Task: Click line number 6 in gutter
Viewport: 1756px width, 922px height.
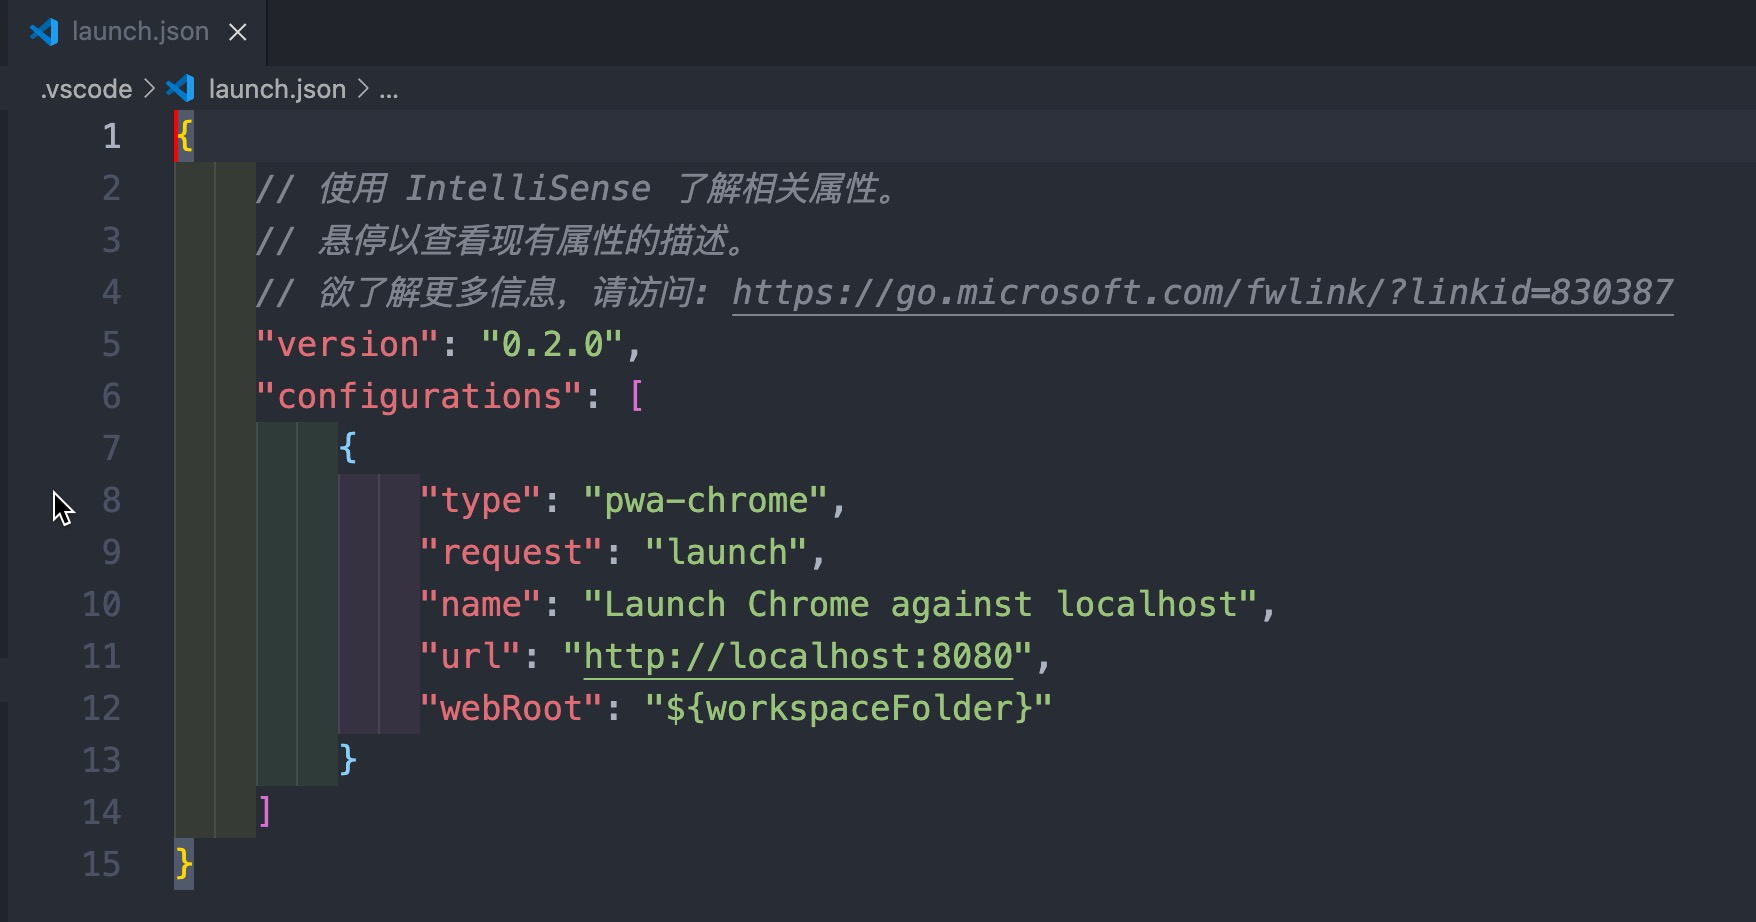Action: pos(111,396)
